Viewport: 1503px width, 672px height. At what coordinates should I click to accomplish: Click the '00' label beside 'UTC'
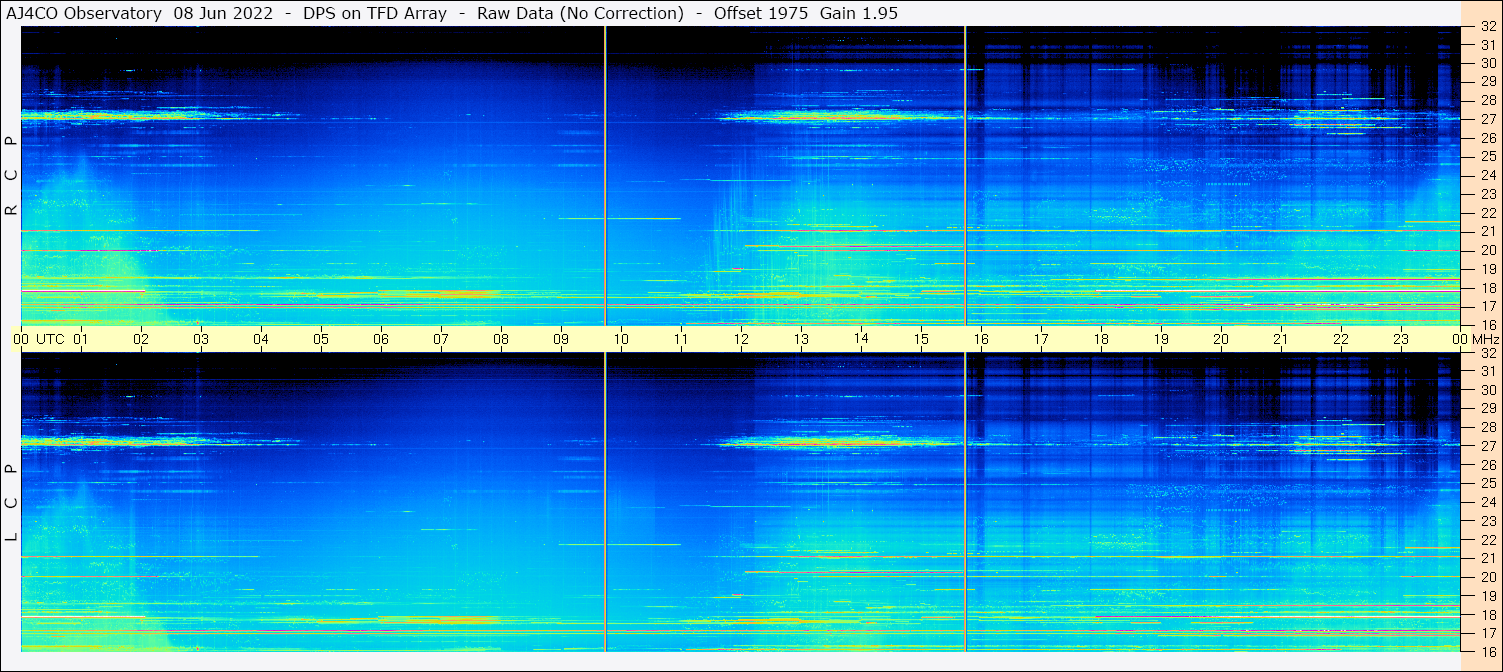pos(21,339)
